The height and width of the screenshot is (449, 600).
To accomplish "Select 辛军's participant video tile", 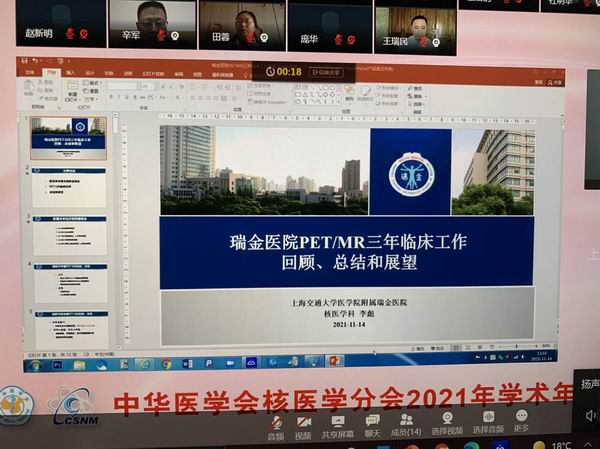I will [x=152, y=24].
